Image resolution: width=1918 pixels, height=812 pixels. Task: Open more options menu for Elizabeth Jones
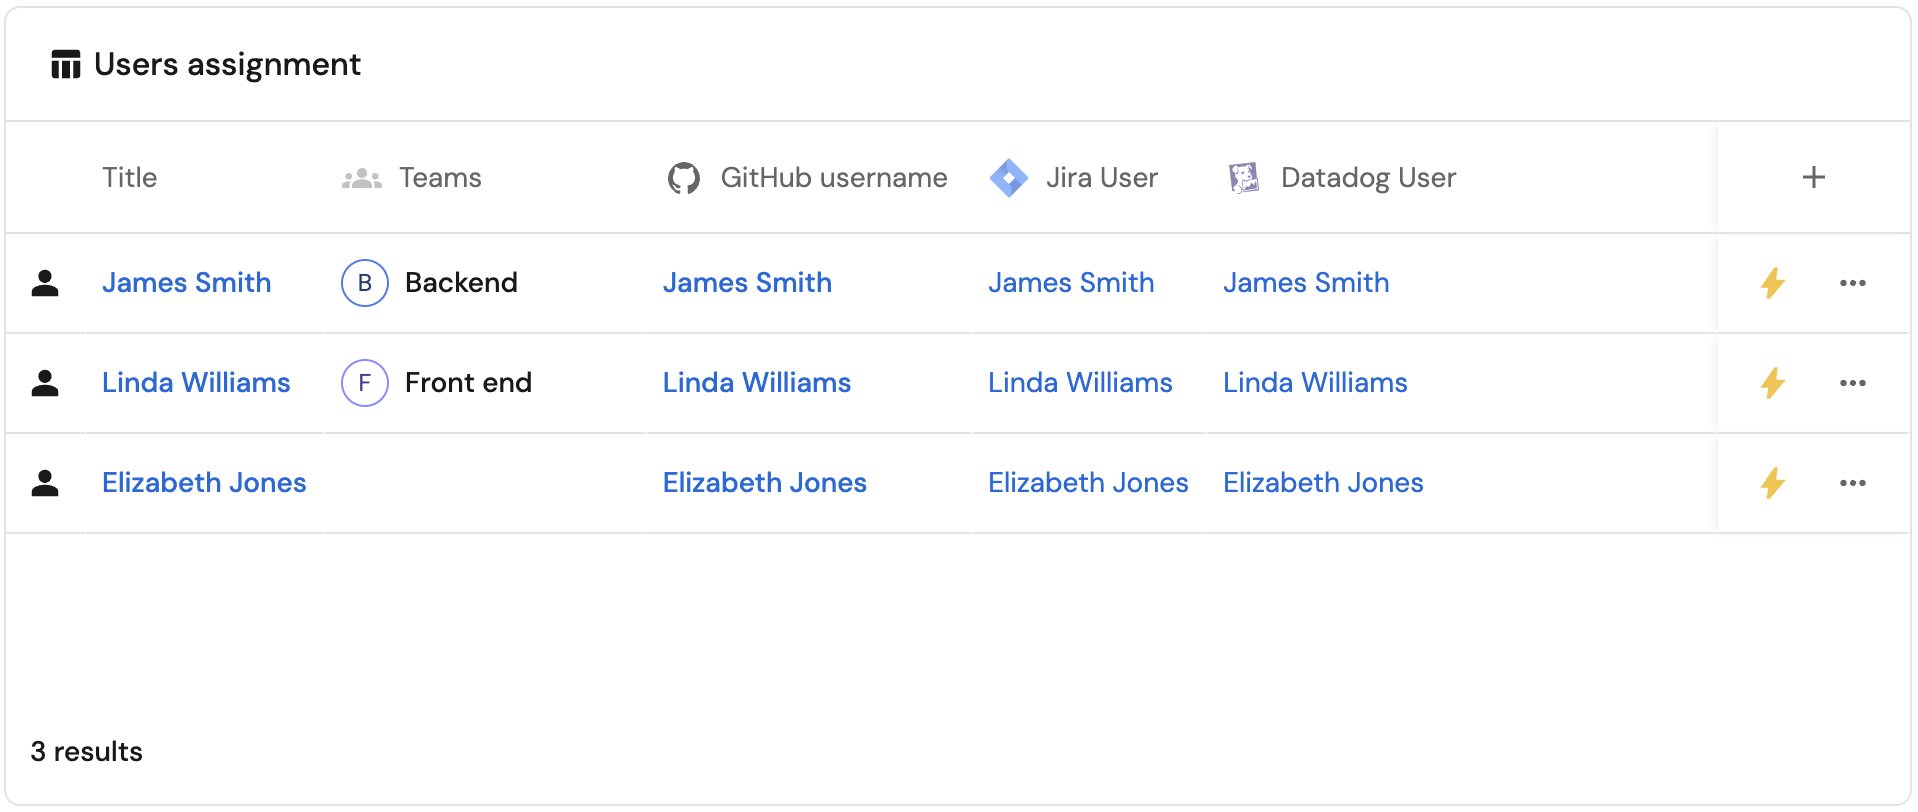1852,483
